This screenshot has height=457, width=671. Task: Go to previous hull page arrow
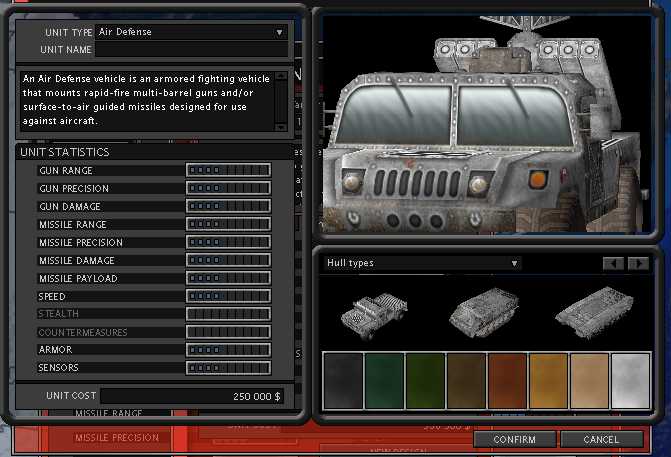pyautogui.click(x=613, y=263)
